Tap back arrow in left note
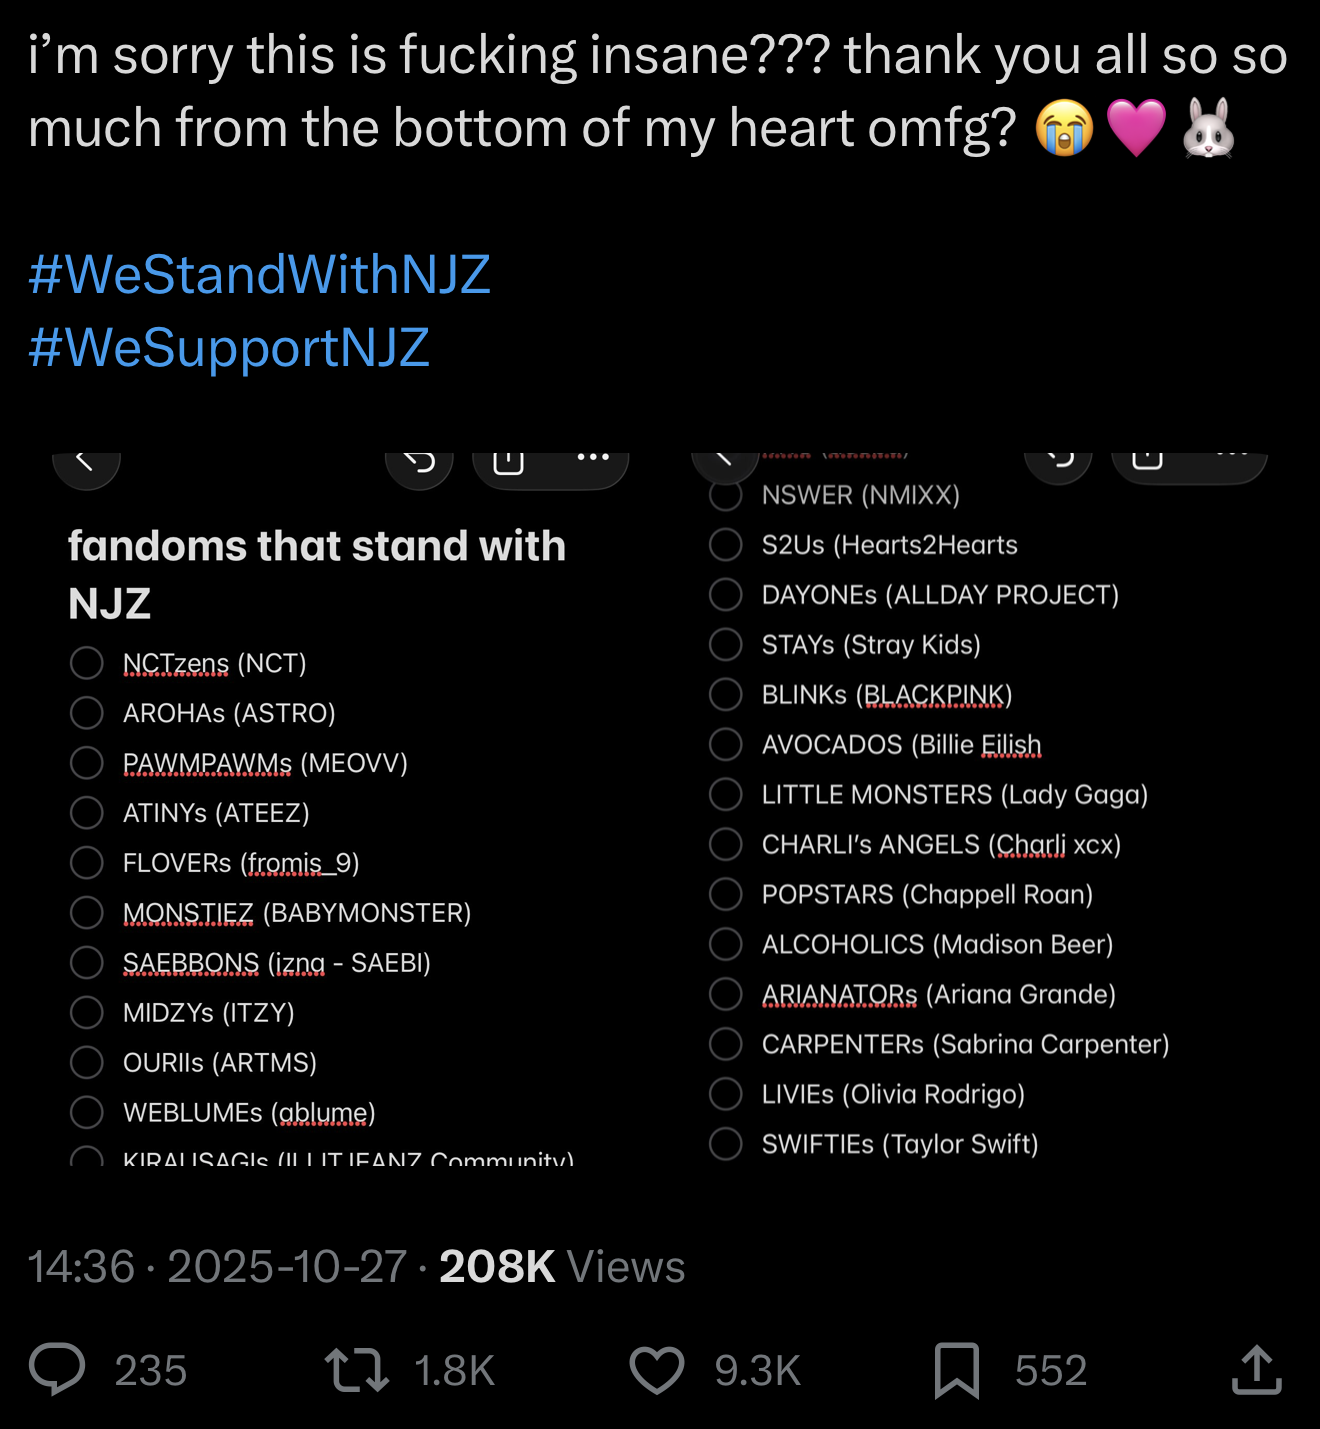The image size is (1320, 1429). (x=86, y=462)
